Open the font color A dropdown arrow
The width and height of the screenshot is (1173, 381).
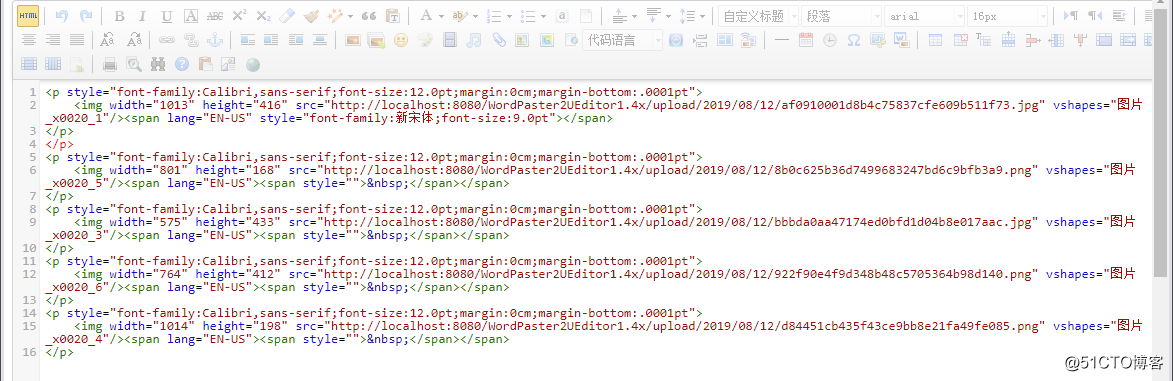click(441, 16)
